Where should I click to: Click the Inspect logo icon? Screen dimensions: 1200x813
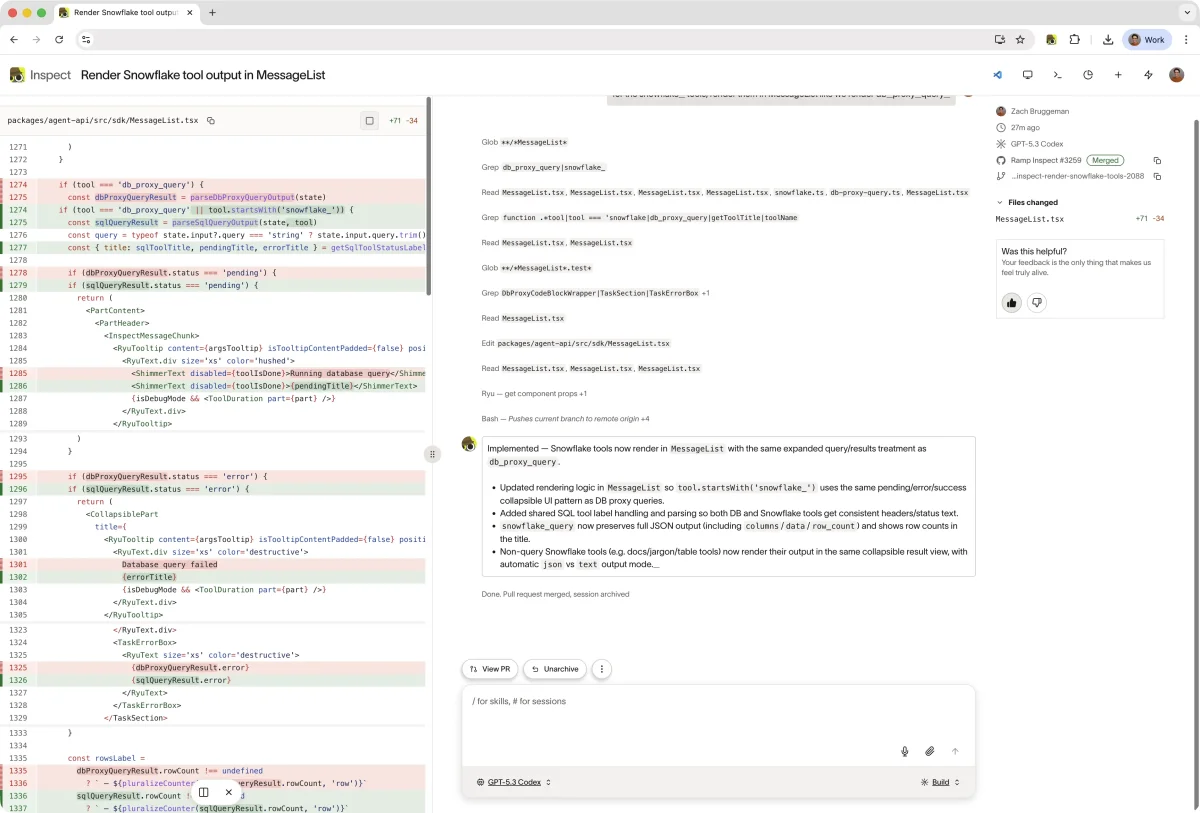pyautogui.click(x=17, y=75)
